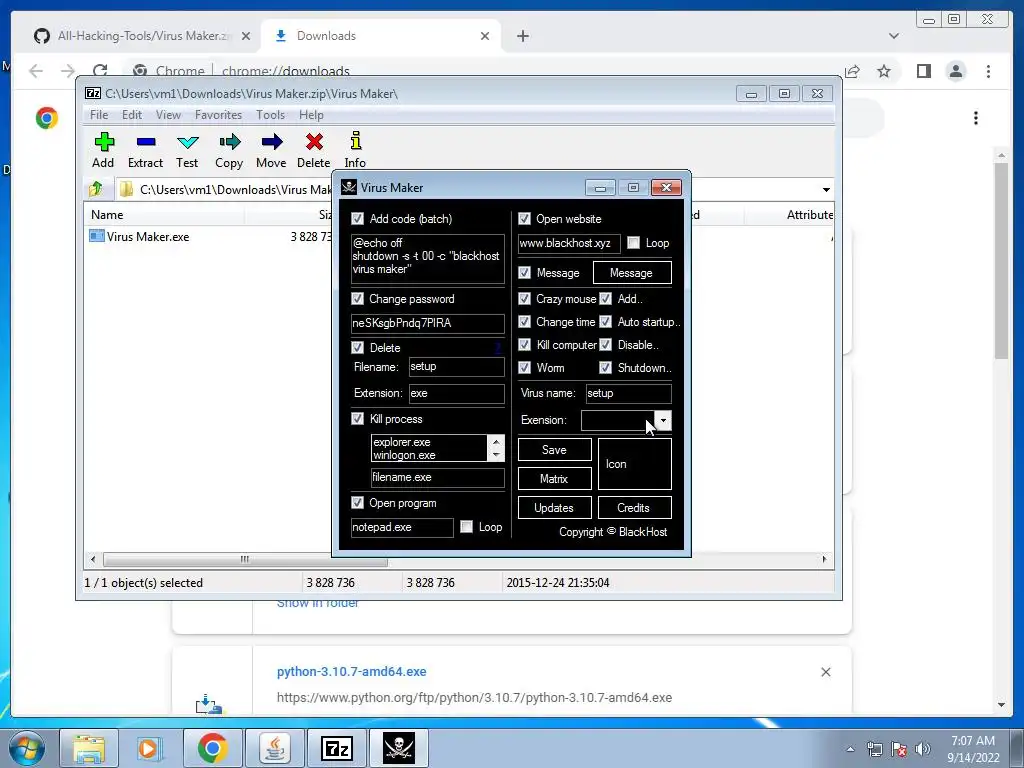Open the Edit menu in 7-Zip
Screen dimensions: 1024x768
(132, 115)
